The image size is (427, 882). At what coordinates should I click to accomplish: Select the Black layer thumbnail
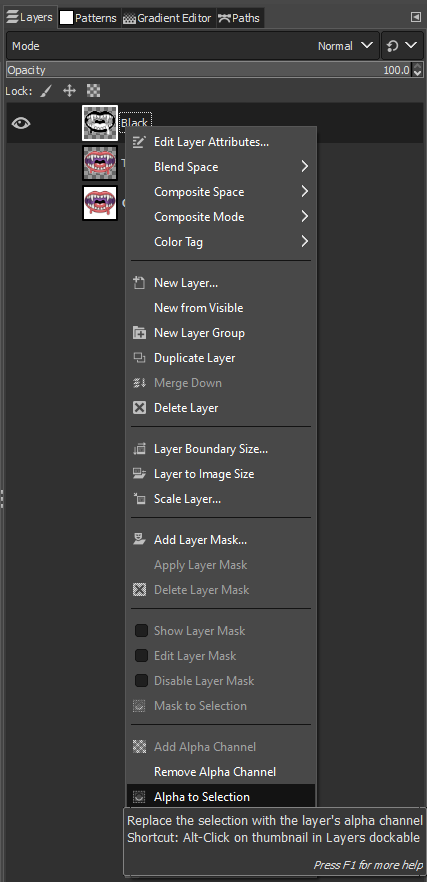tap(100, 123)
